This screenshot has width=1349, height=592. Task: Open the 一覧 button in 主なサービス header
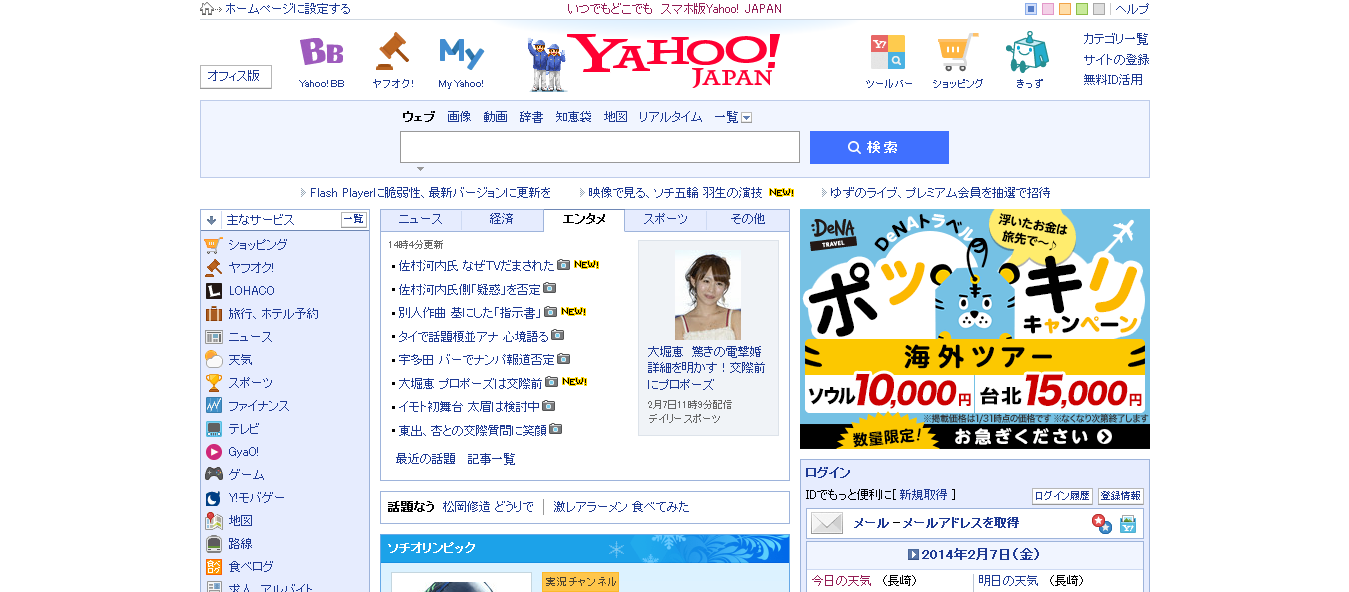point(354,220)
